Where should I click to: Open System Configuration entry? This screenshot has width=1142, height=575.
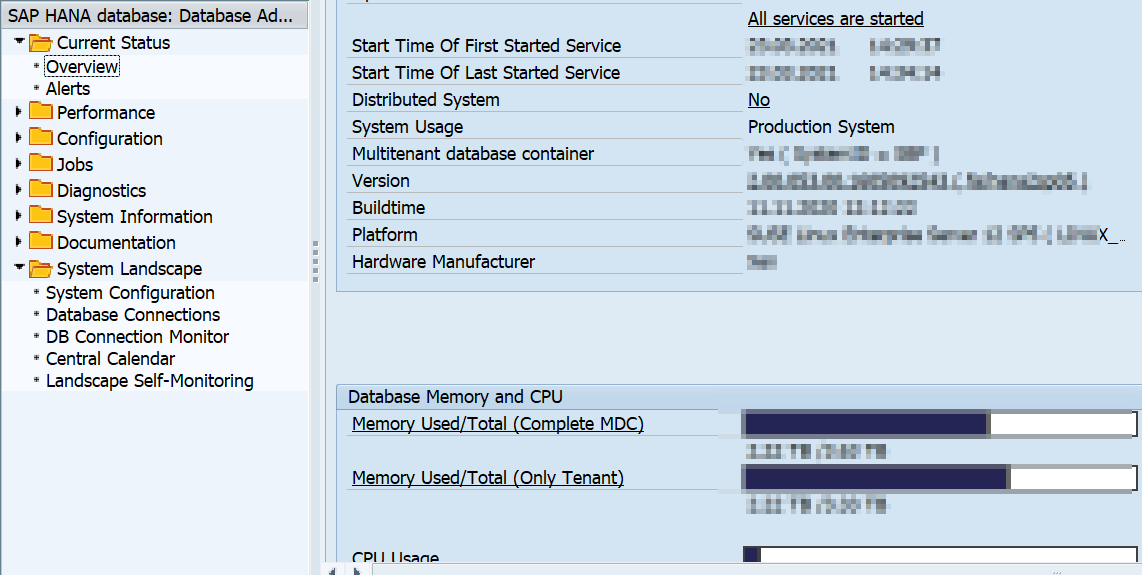click(130, 293)
